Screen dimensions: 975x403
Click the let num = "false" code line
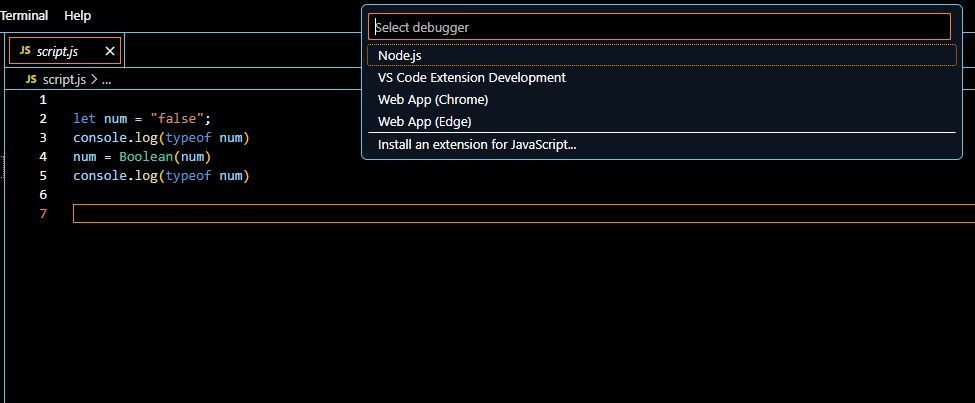142,119
